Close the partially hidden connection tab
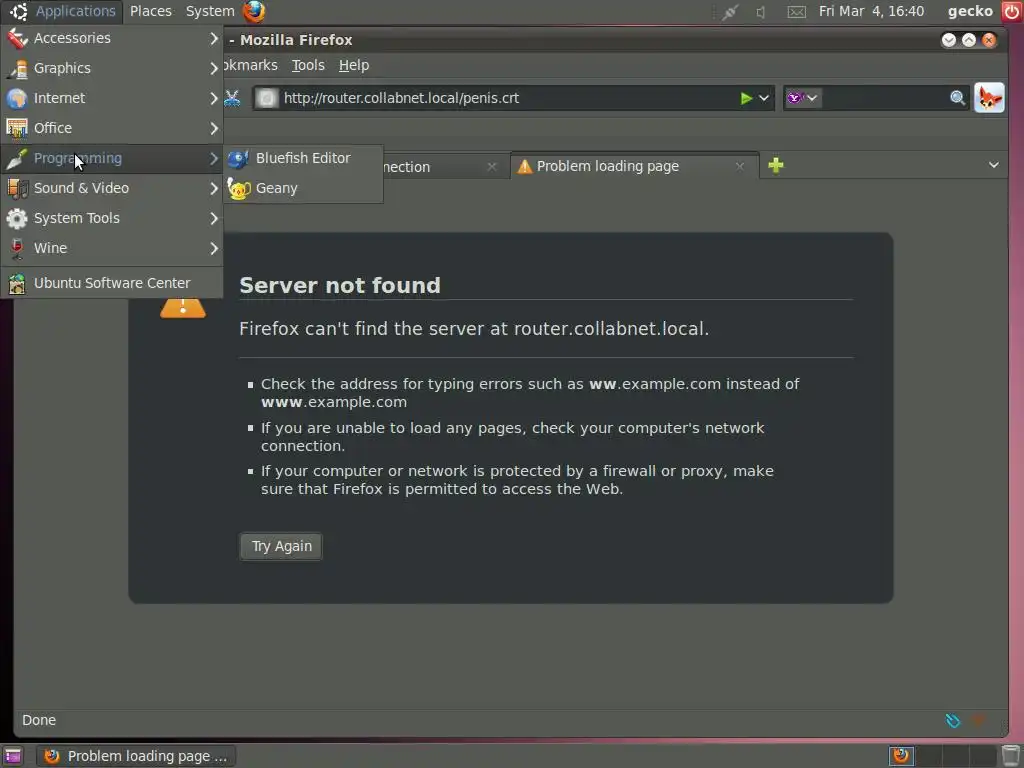Screen dimensions: 1024x768 tap(492, 167)
